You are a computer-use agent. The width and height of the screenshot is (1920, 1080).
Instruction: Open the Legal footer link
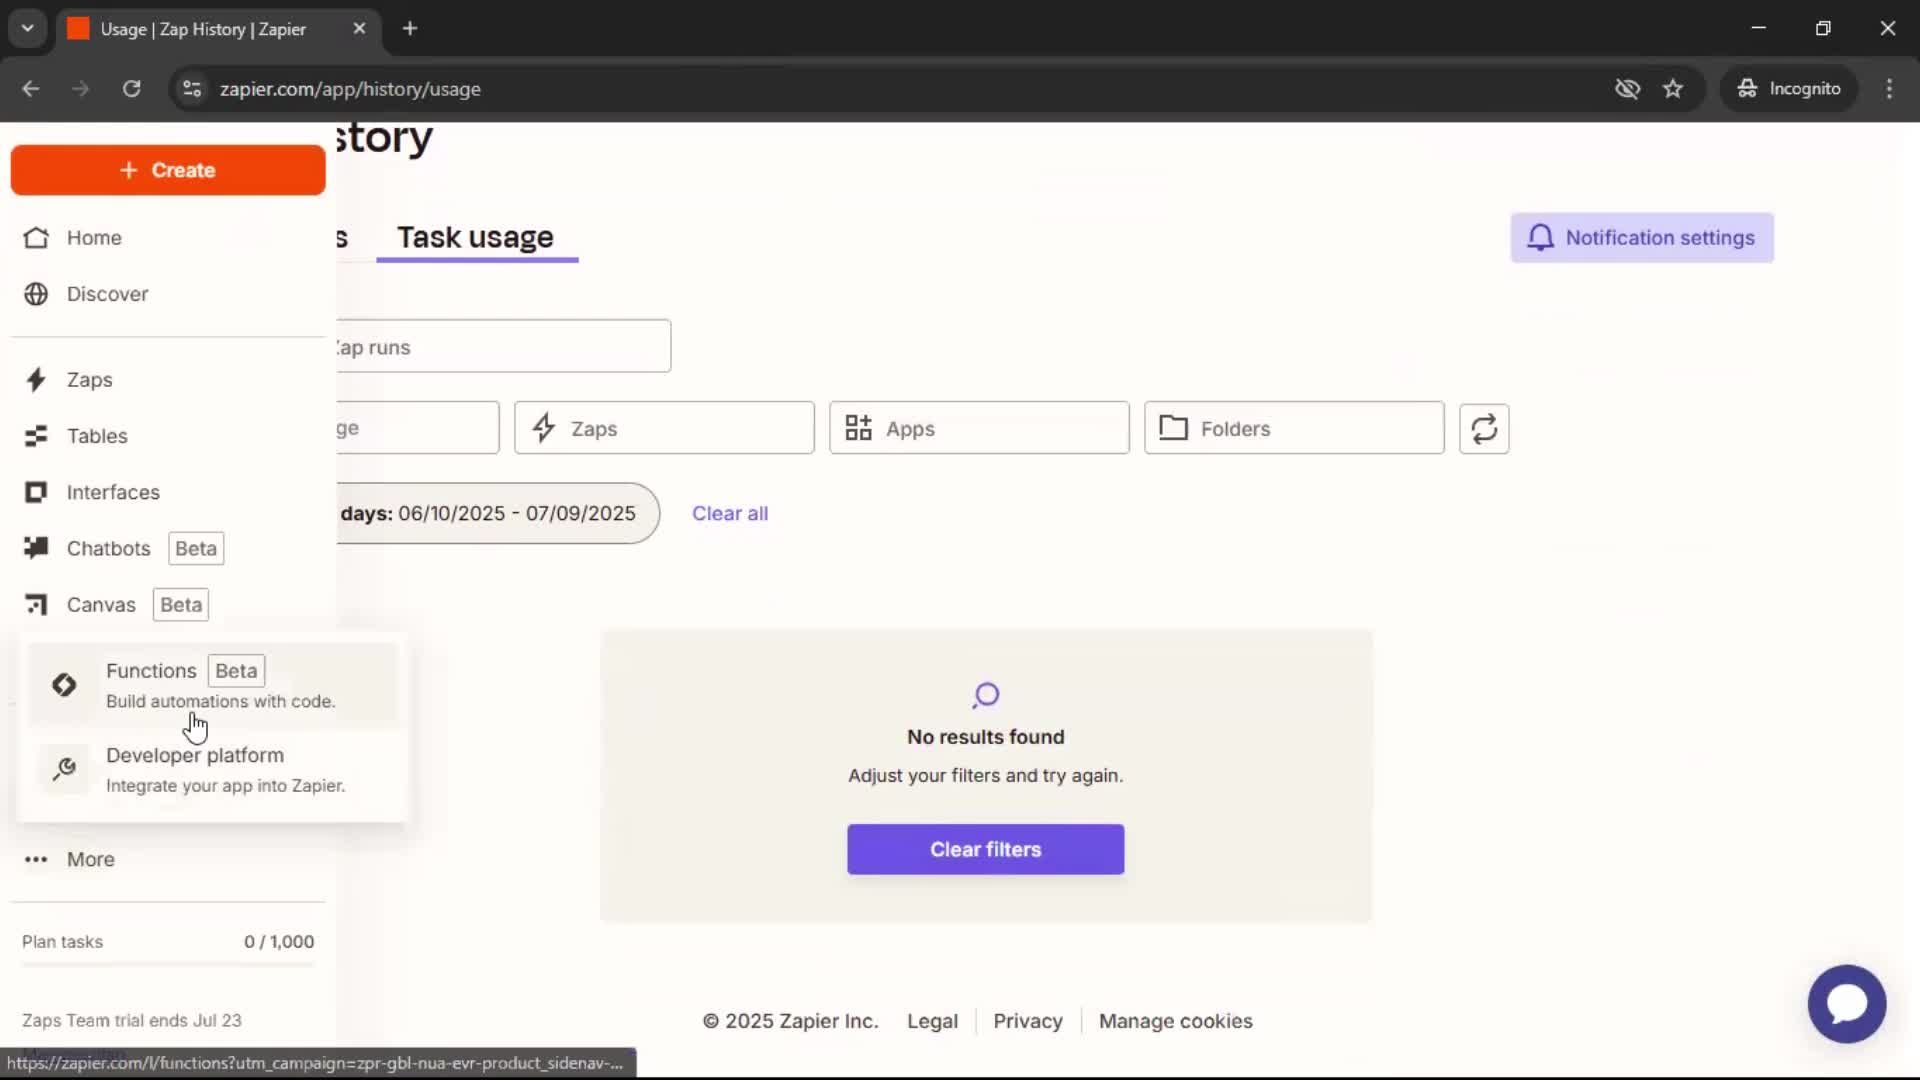(x=932, y=1022)
